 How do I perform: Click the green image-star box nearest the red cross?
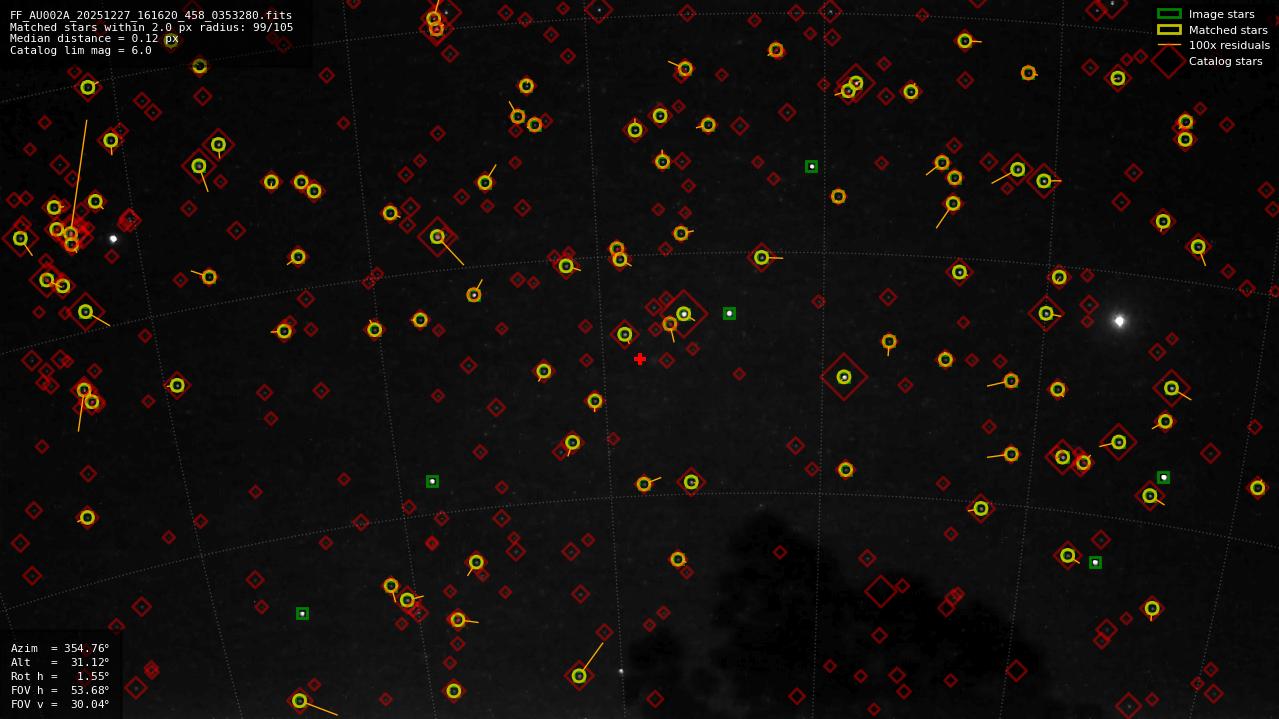tap(729, 313)
